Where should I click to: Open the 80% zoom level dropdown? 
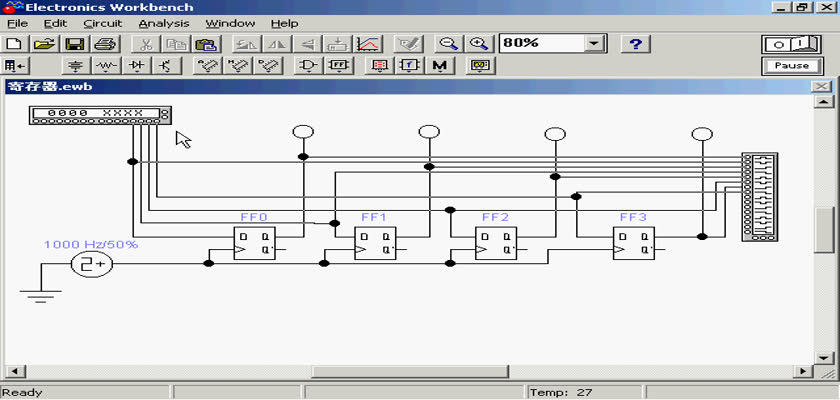click(x=596, y=44)
